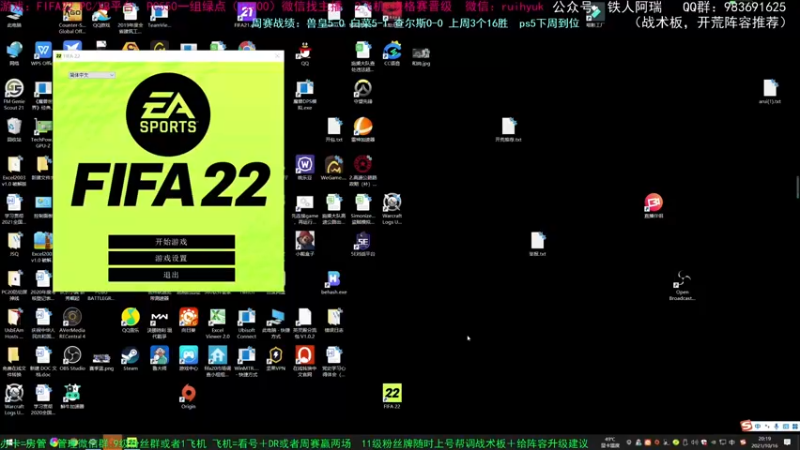
Task: Select the 5E对战平台 desktop icon
Action: 363,242
